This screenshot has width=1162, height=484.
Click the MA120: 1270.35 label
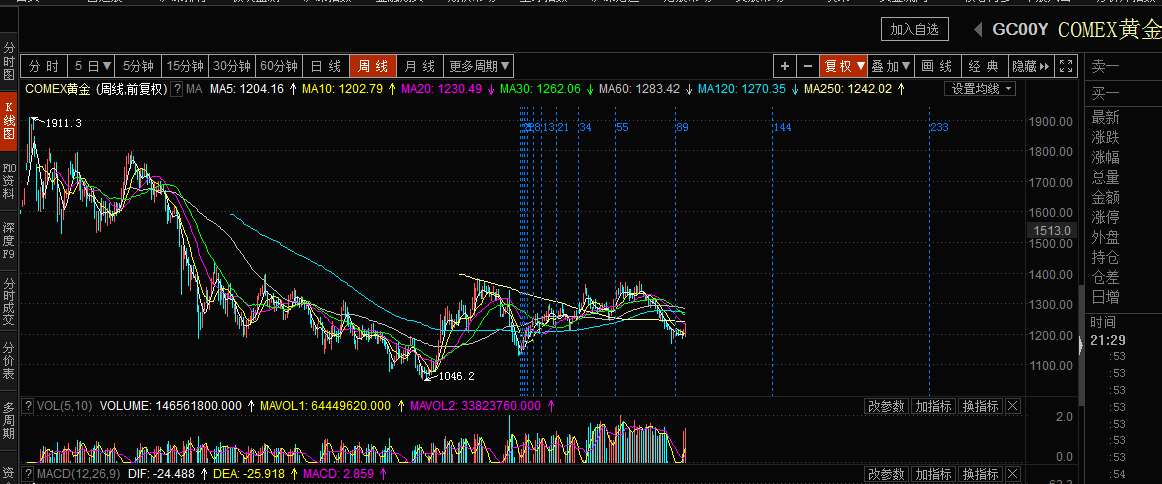[742, 89]
